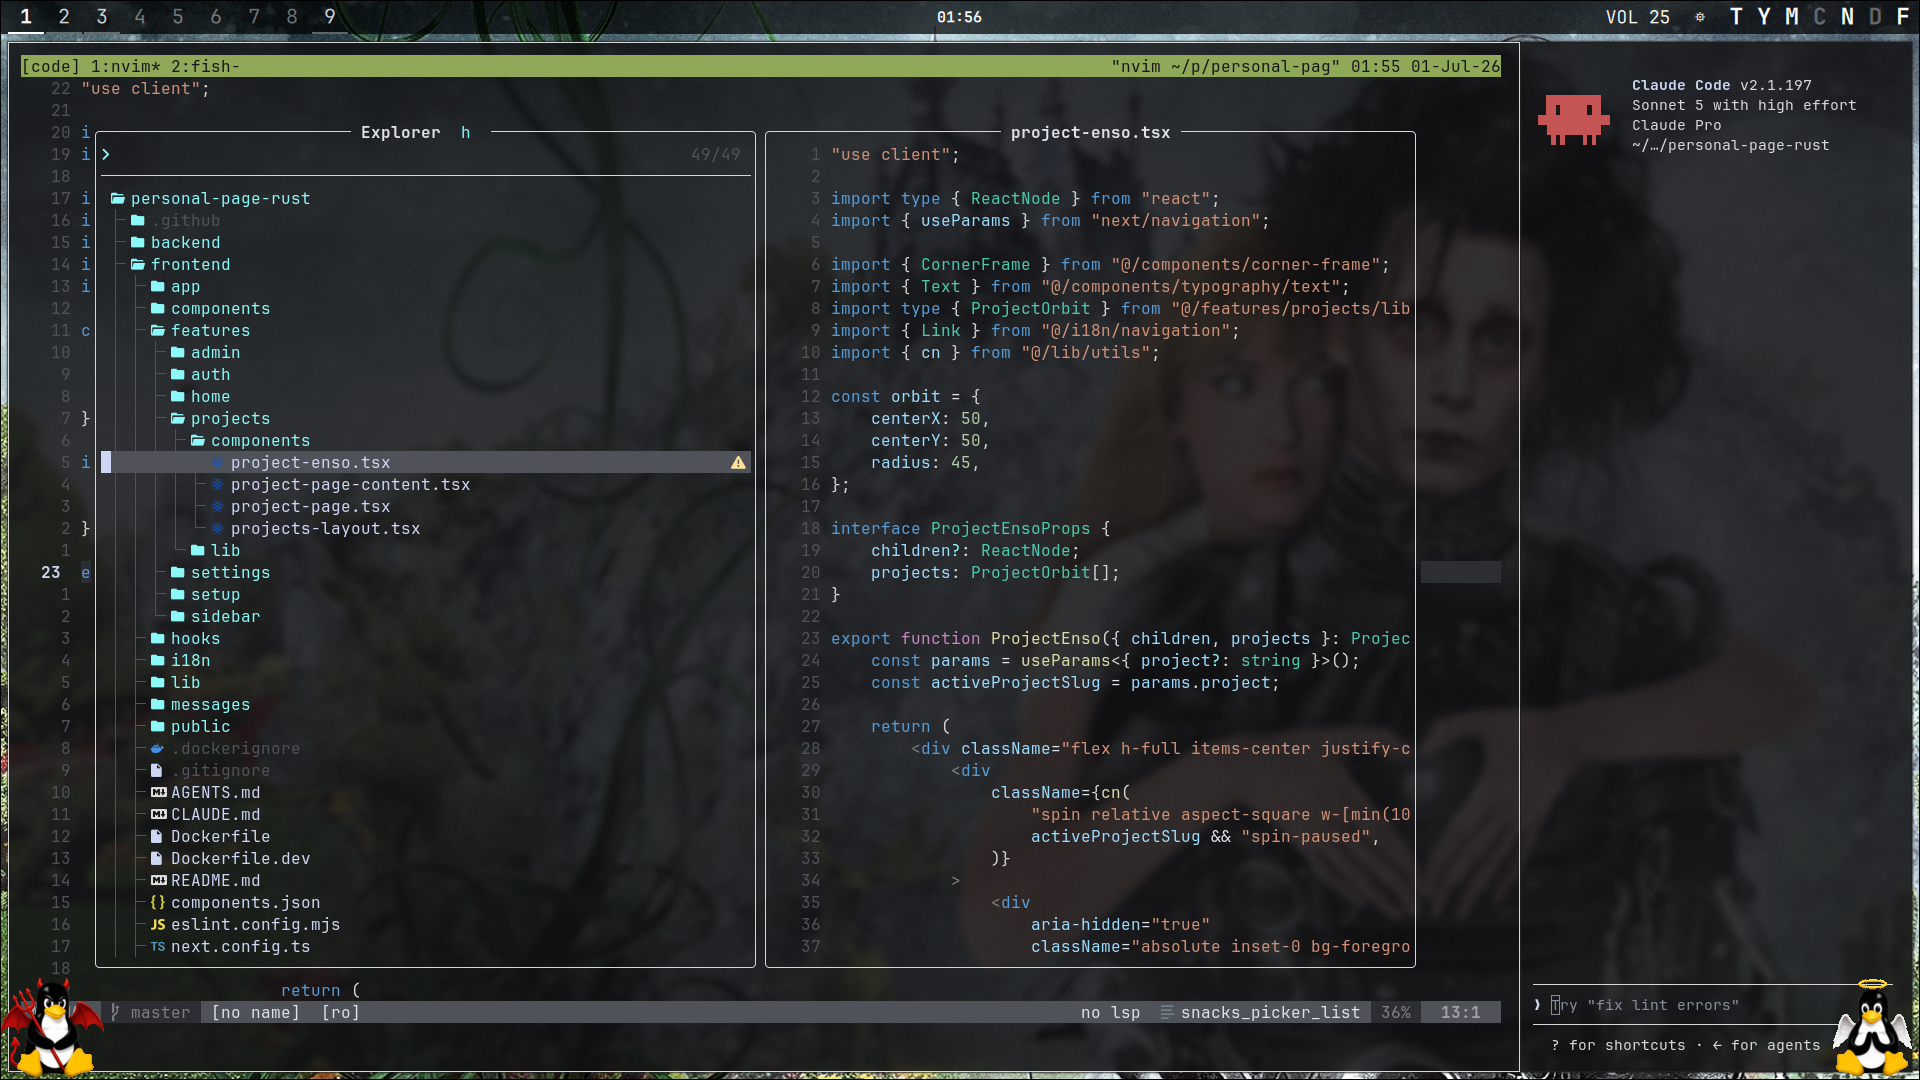The image size is (1920, 1080).
Task: Collapse the personal-page-rust root folder
Action: tap(118, 199)
